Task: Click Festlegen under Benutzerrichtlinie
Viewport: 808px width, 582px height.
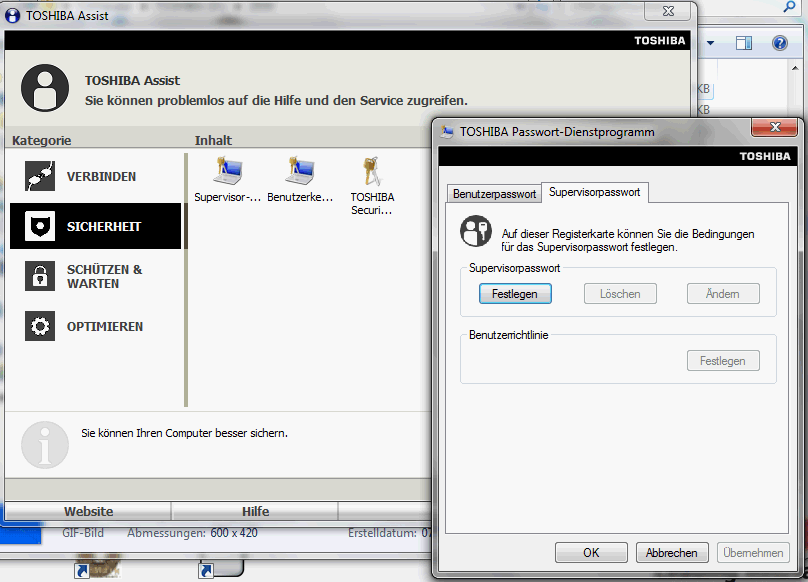Action: [723, 361]
